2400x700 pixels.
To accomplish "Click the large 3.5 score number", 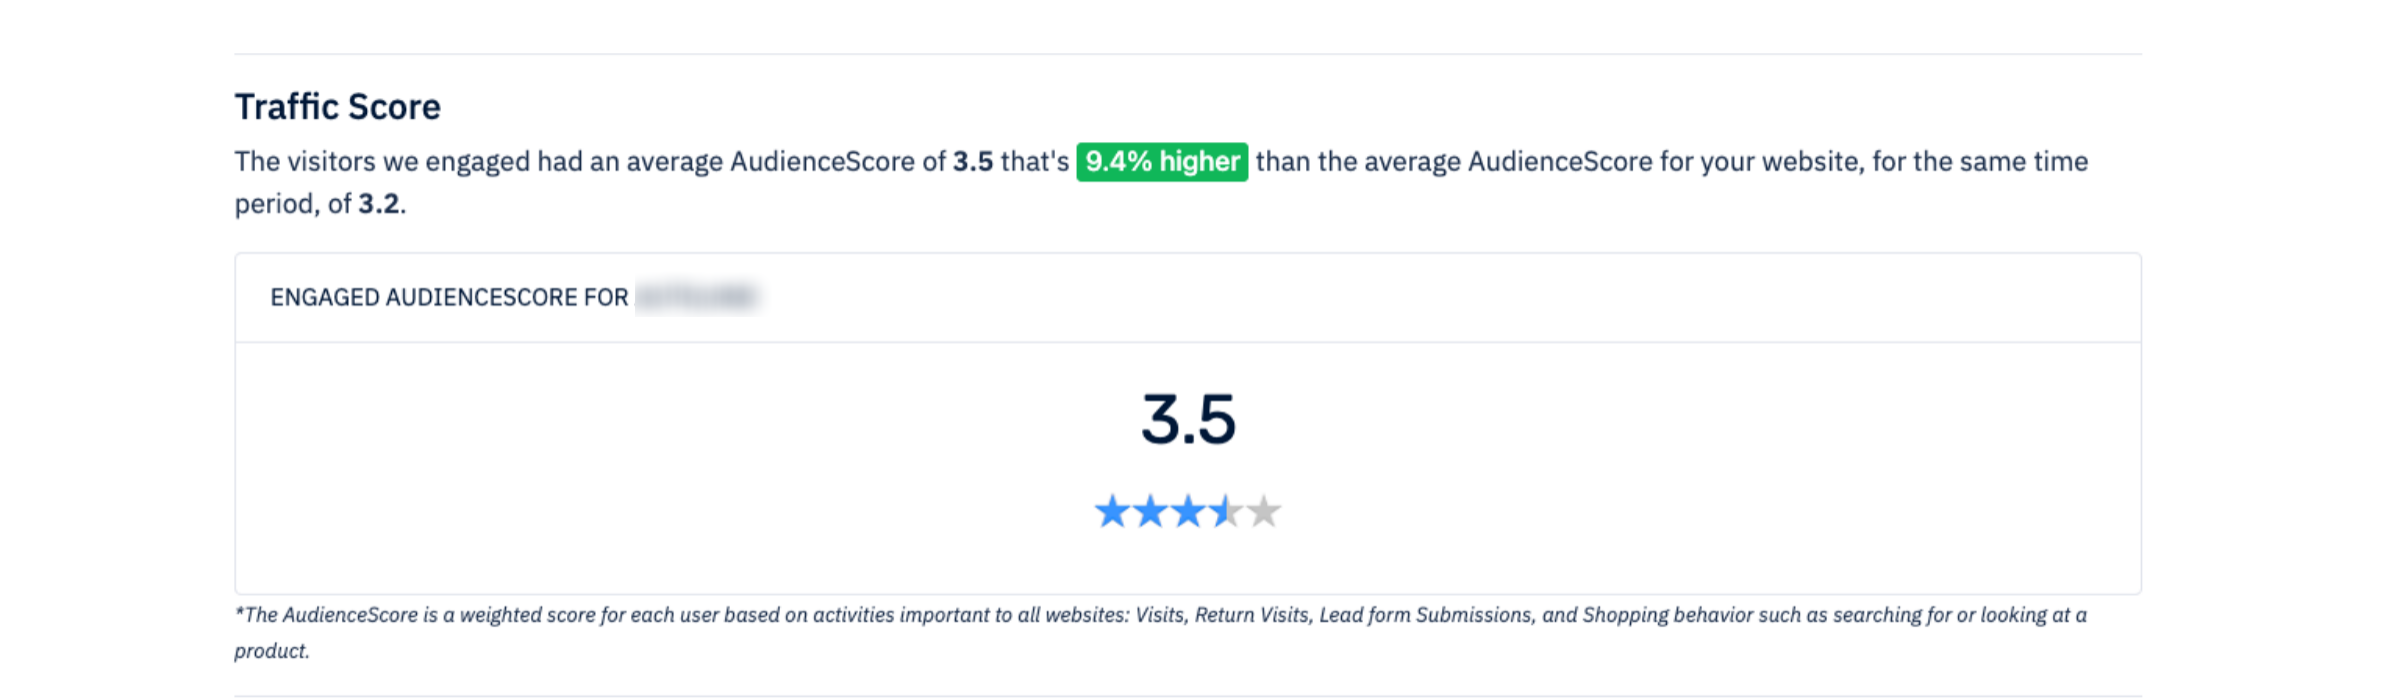I will (1188, 419).
